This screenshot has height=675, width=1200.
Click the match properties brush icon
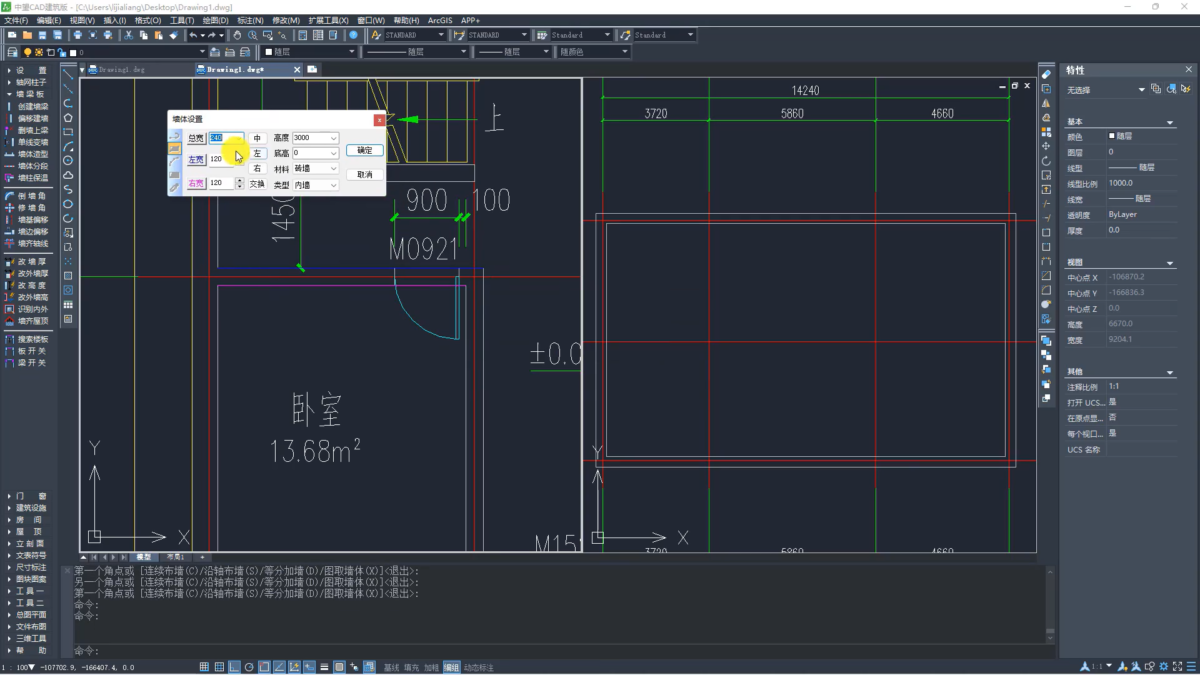pyautogui.click(x=173, y=35)
